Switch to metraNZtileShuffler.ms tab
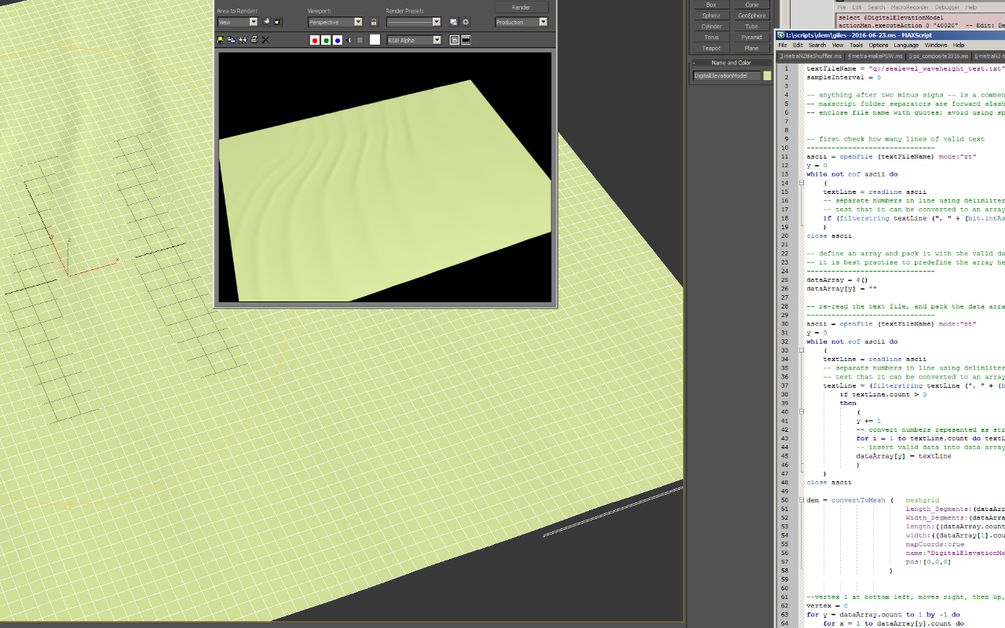Screen dimensions: 1005x628 [x=810, y=56]
